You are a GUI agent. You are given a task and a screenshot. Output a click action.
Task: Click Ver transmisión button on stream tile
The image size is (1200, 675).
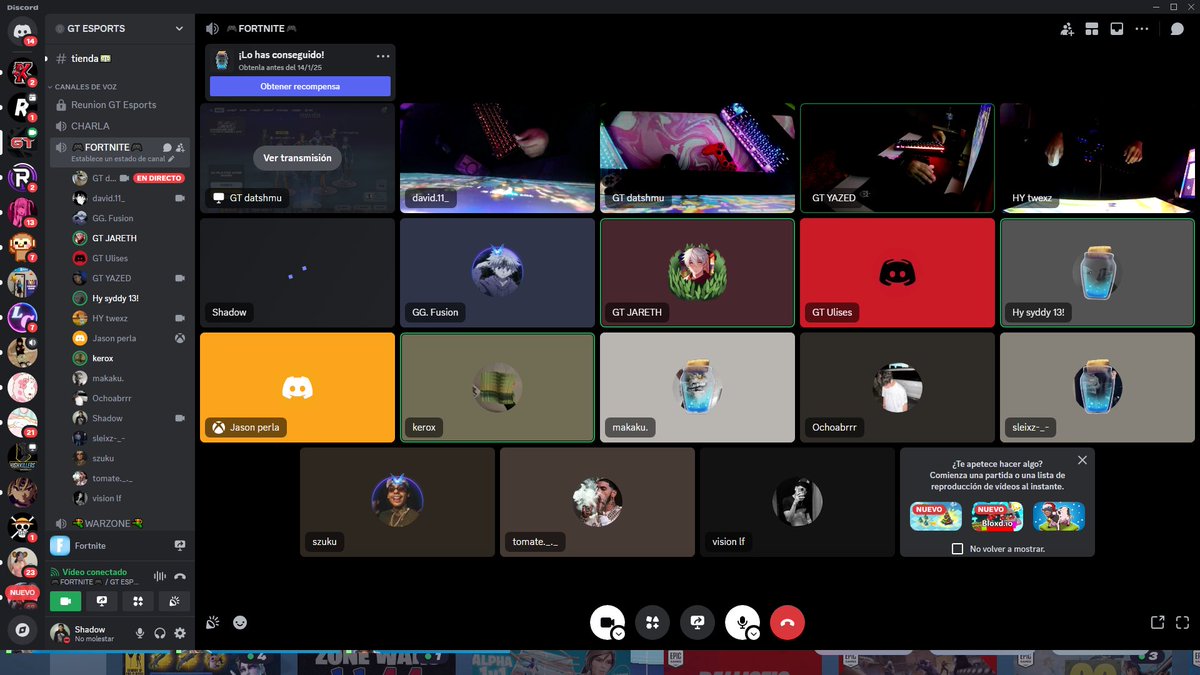tap(297, 158)
